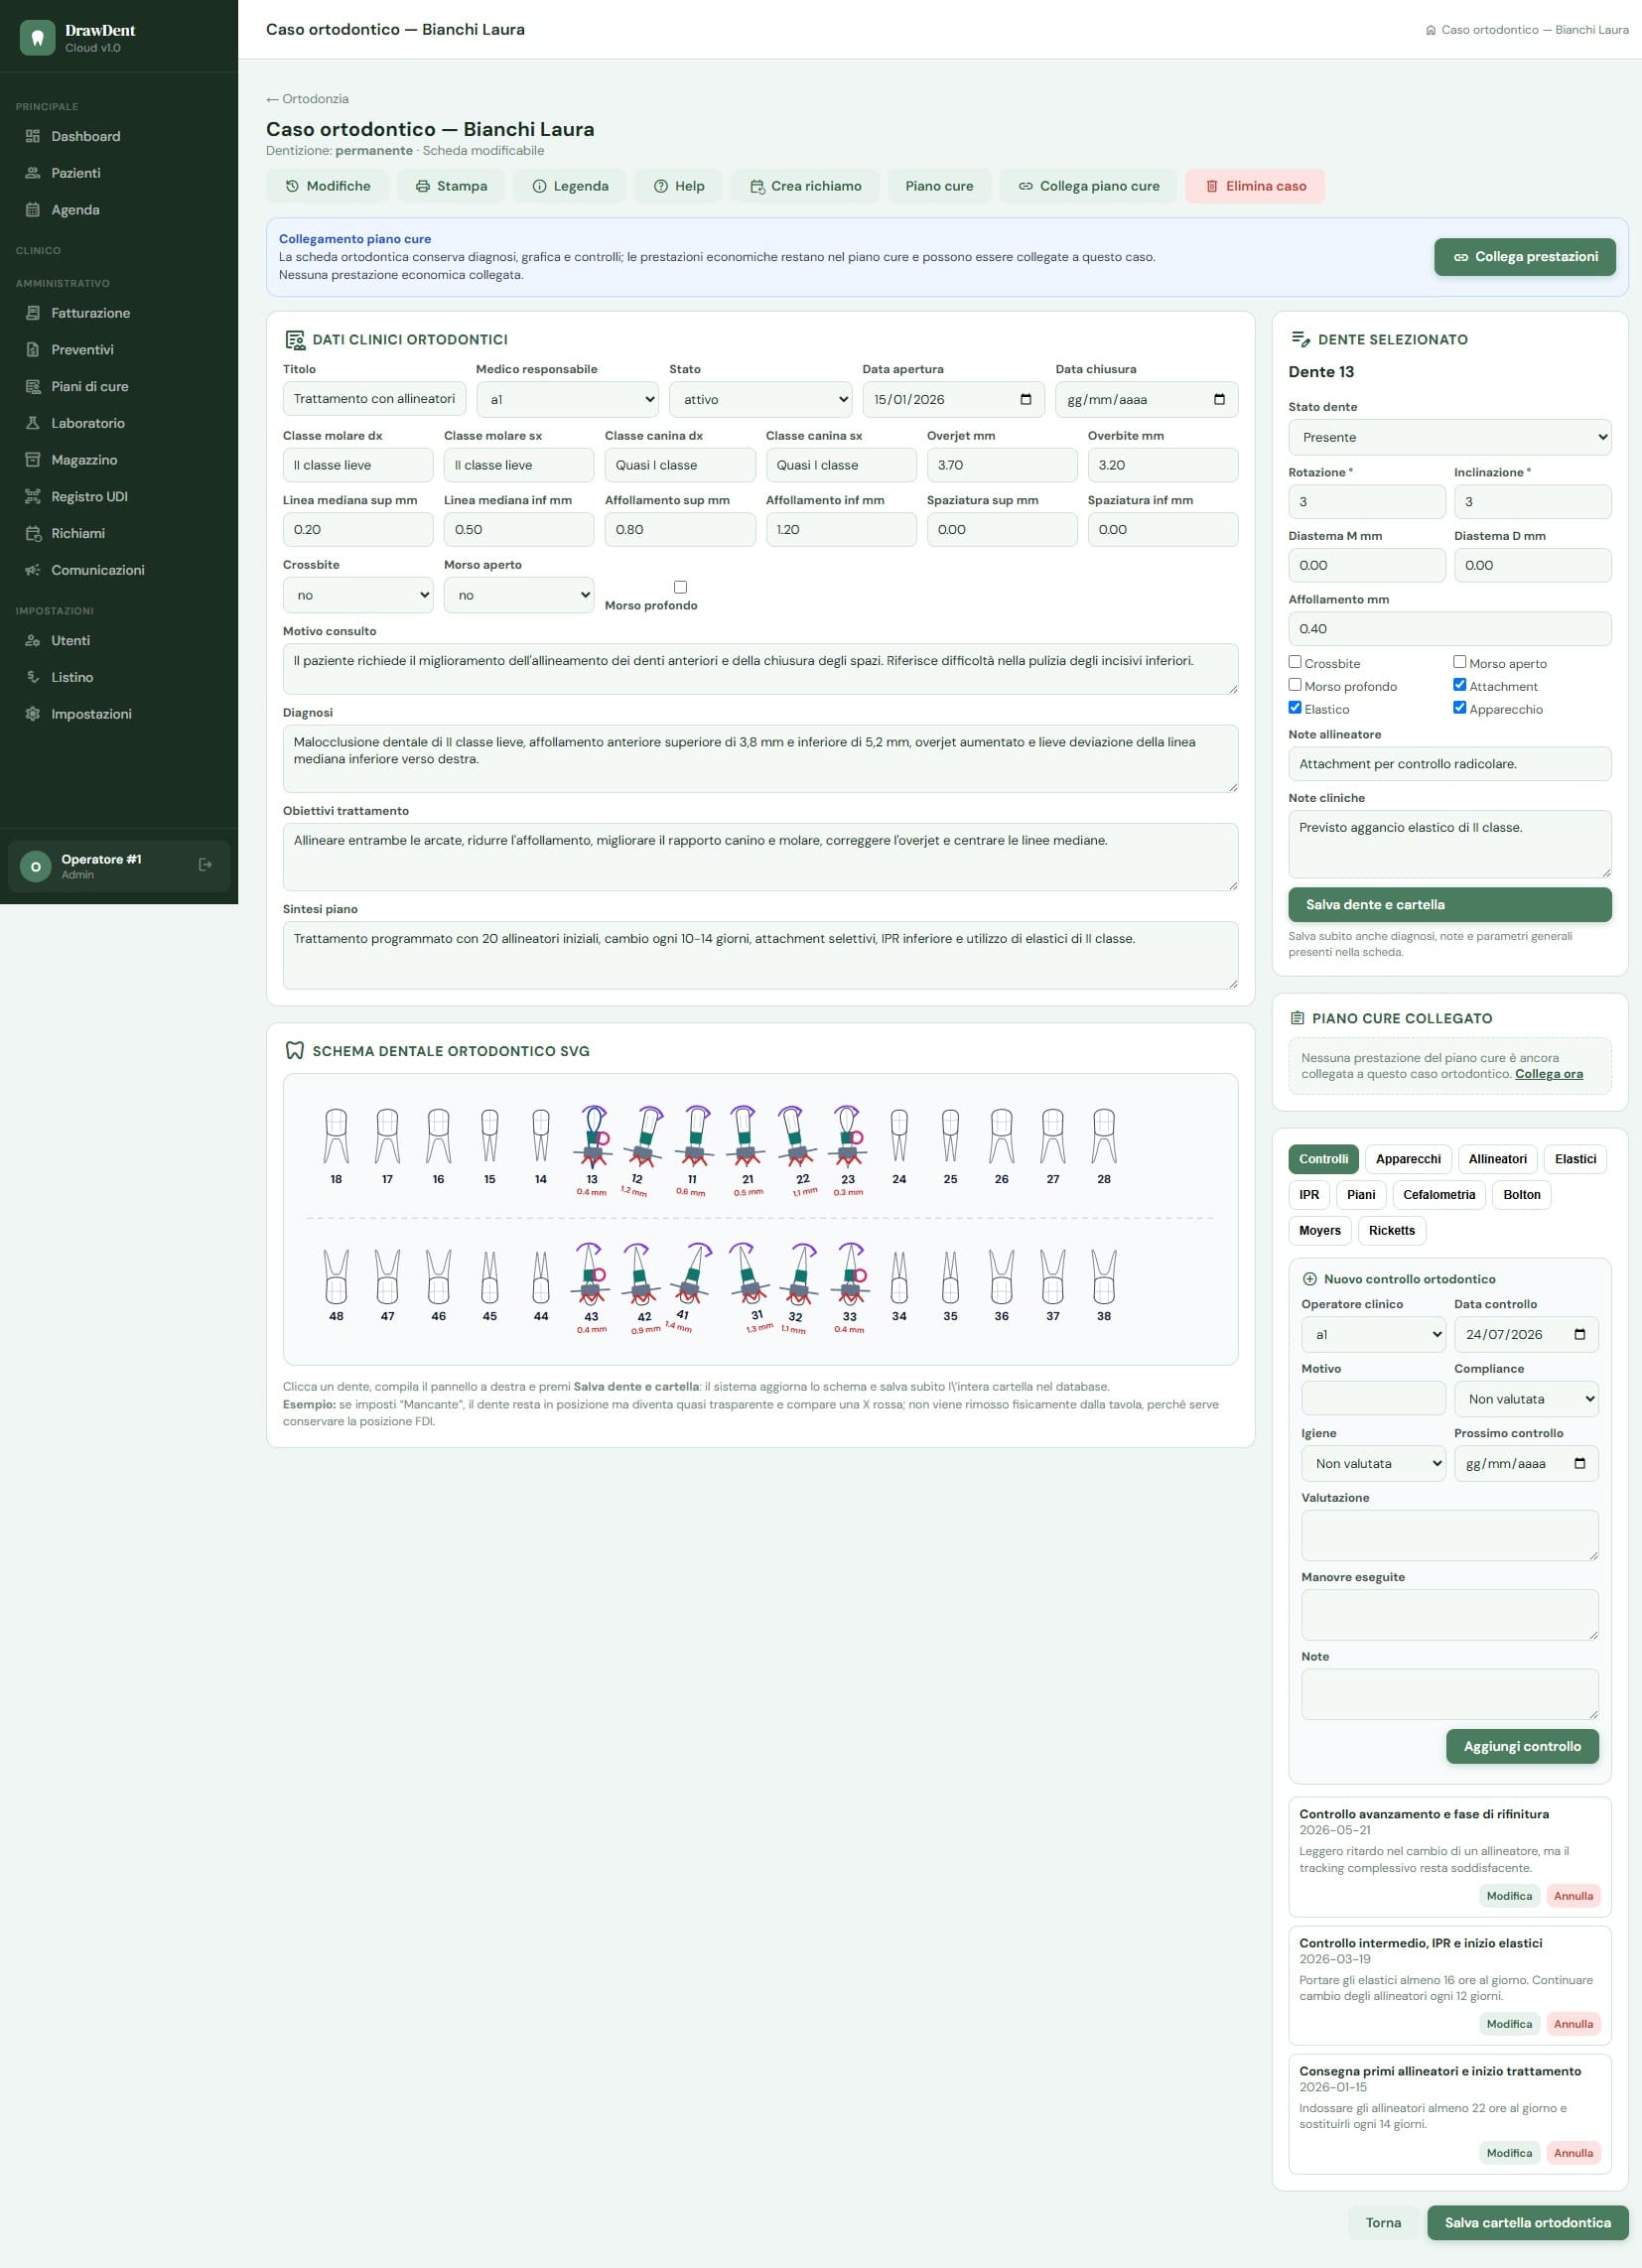Open Piani di cure in sidebar
Screen dimensions: 1642x2268
click(119, 386)
